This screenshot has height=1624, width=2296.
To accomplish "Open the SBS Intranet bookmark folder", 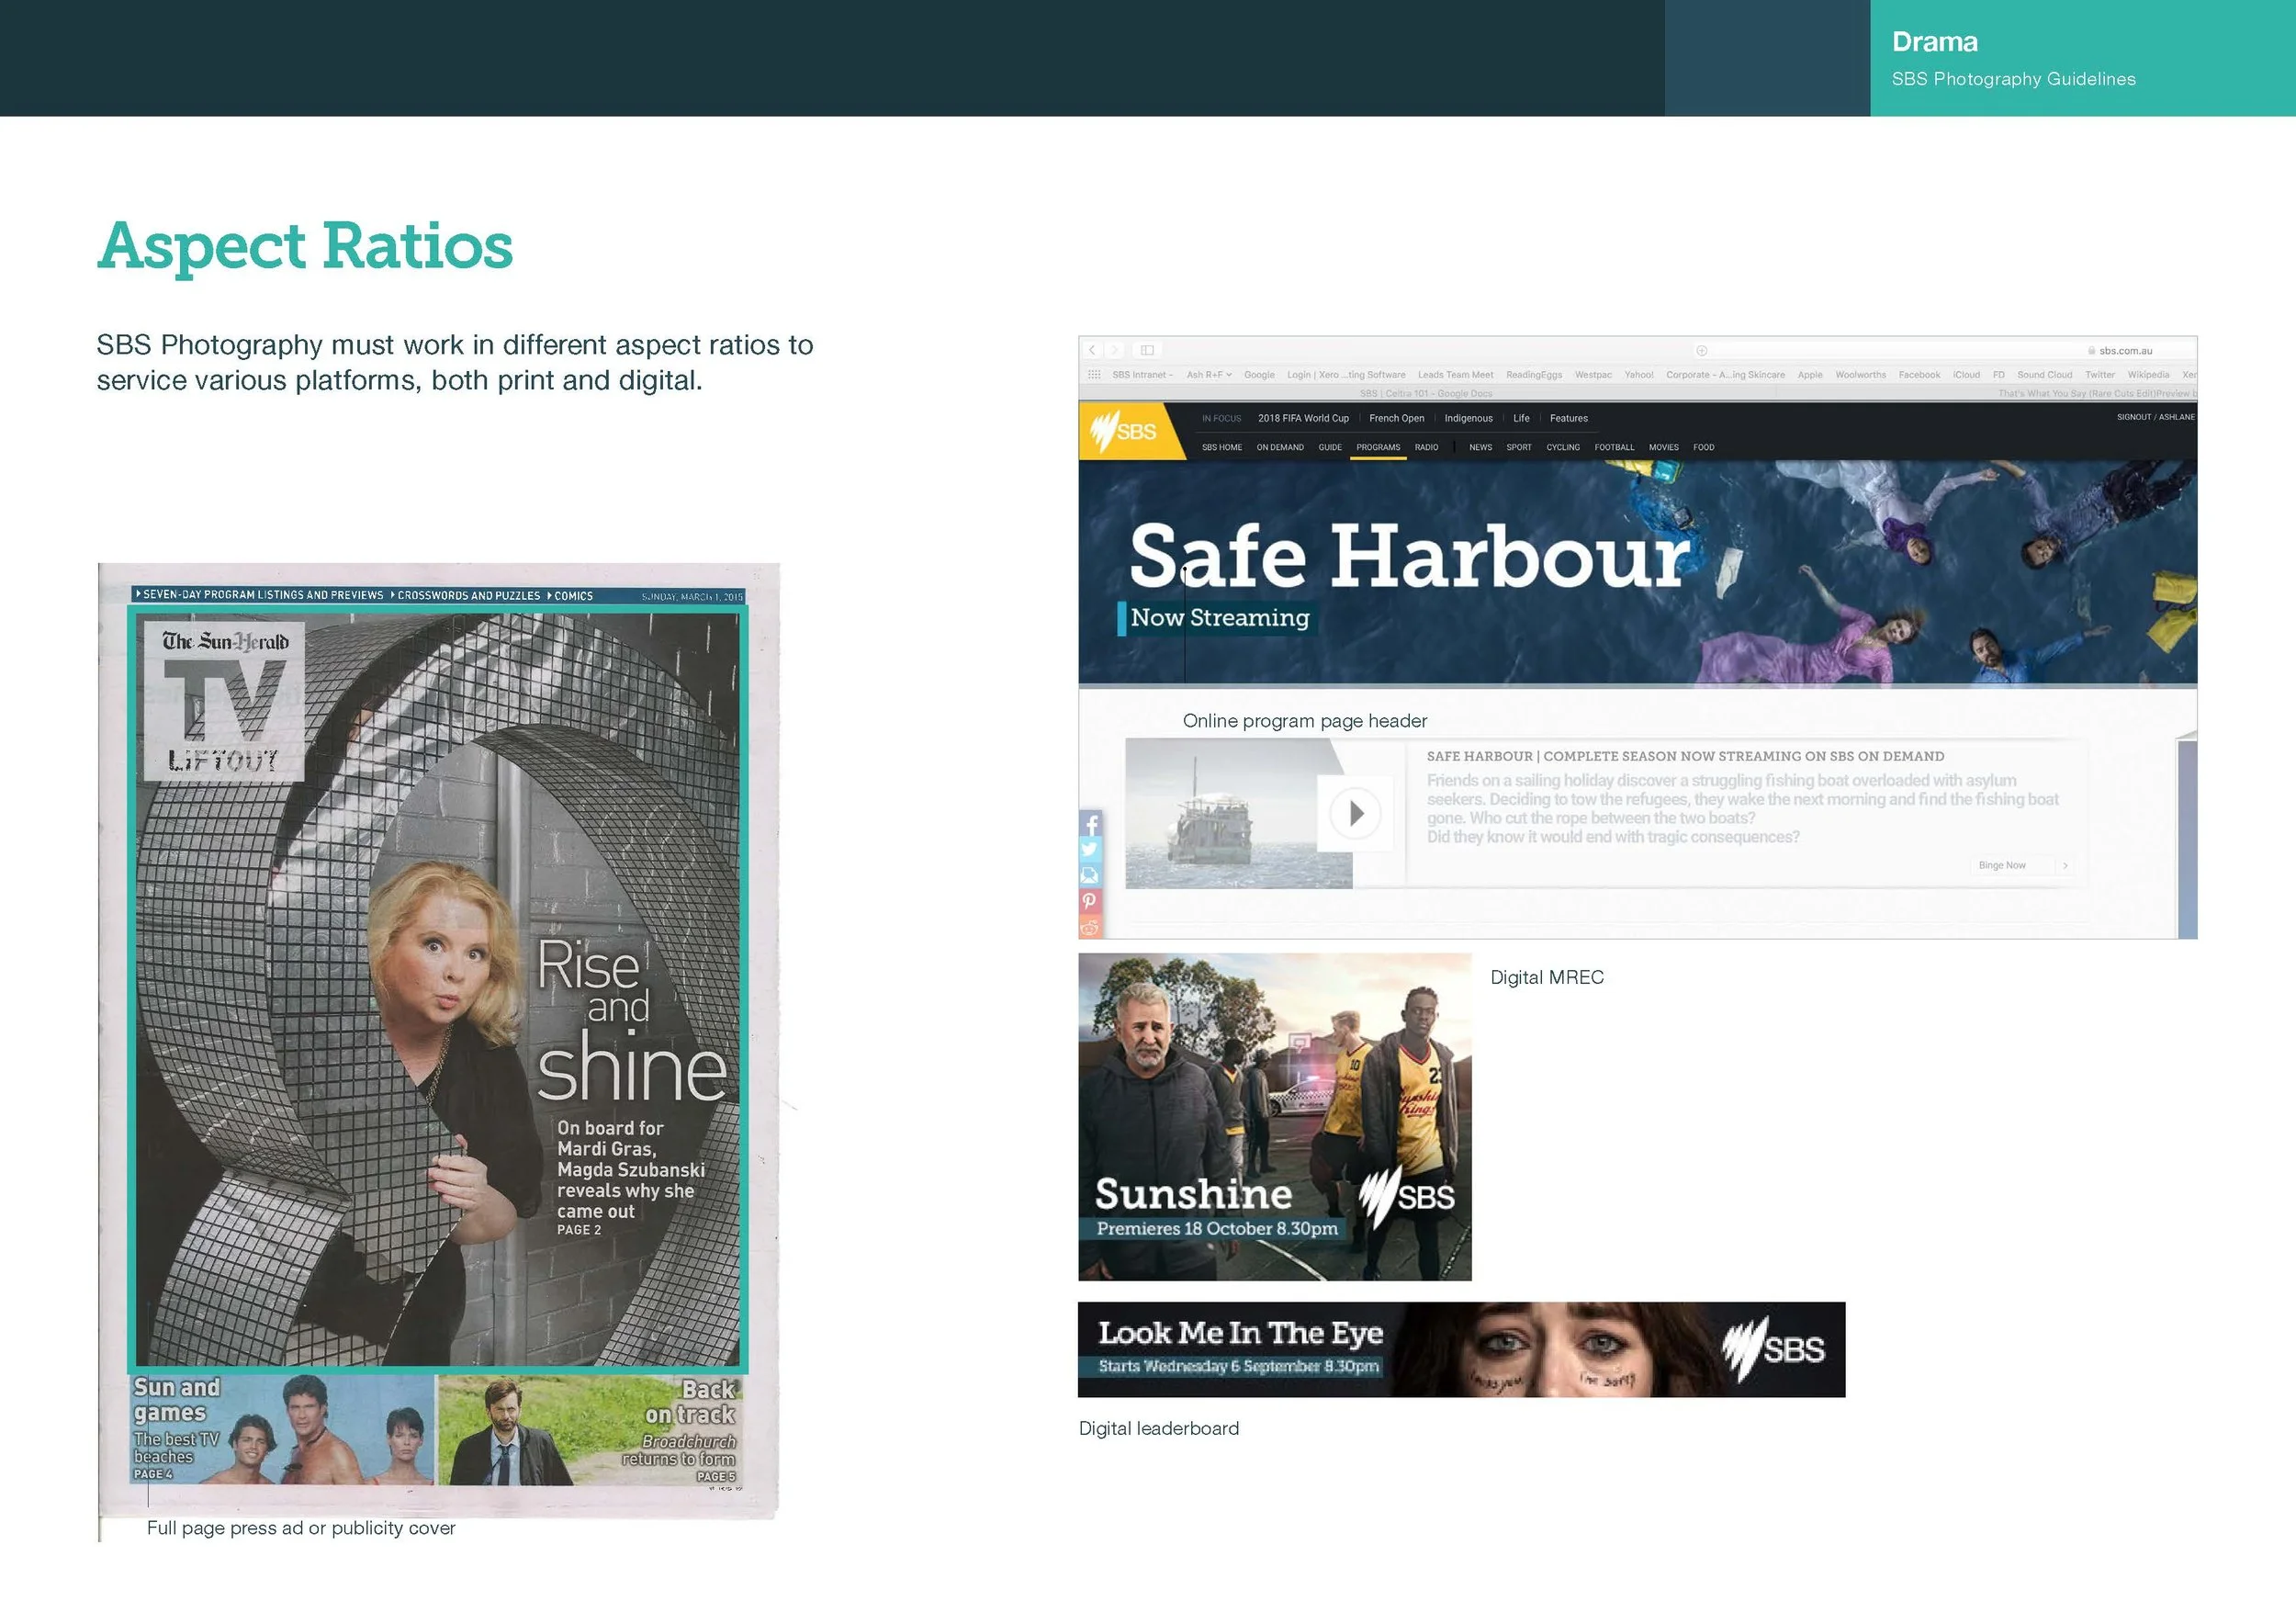I will (1142, 375).
